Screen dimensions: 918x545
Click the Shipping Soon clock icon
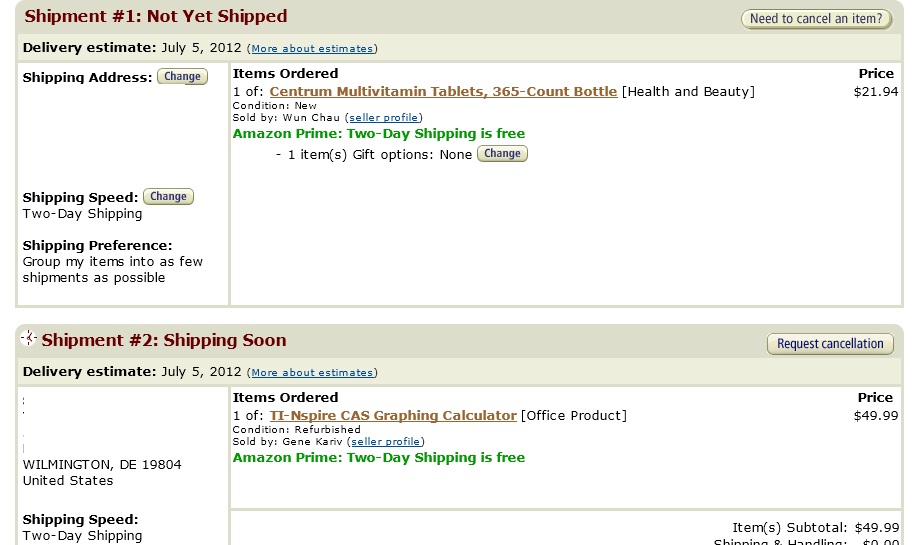(x=29, y=338)
